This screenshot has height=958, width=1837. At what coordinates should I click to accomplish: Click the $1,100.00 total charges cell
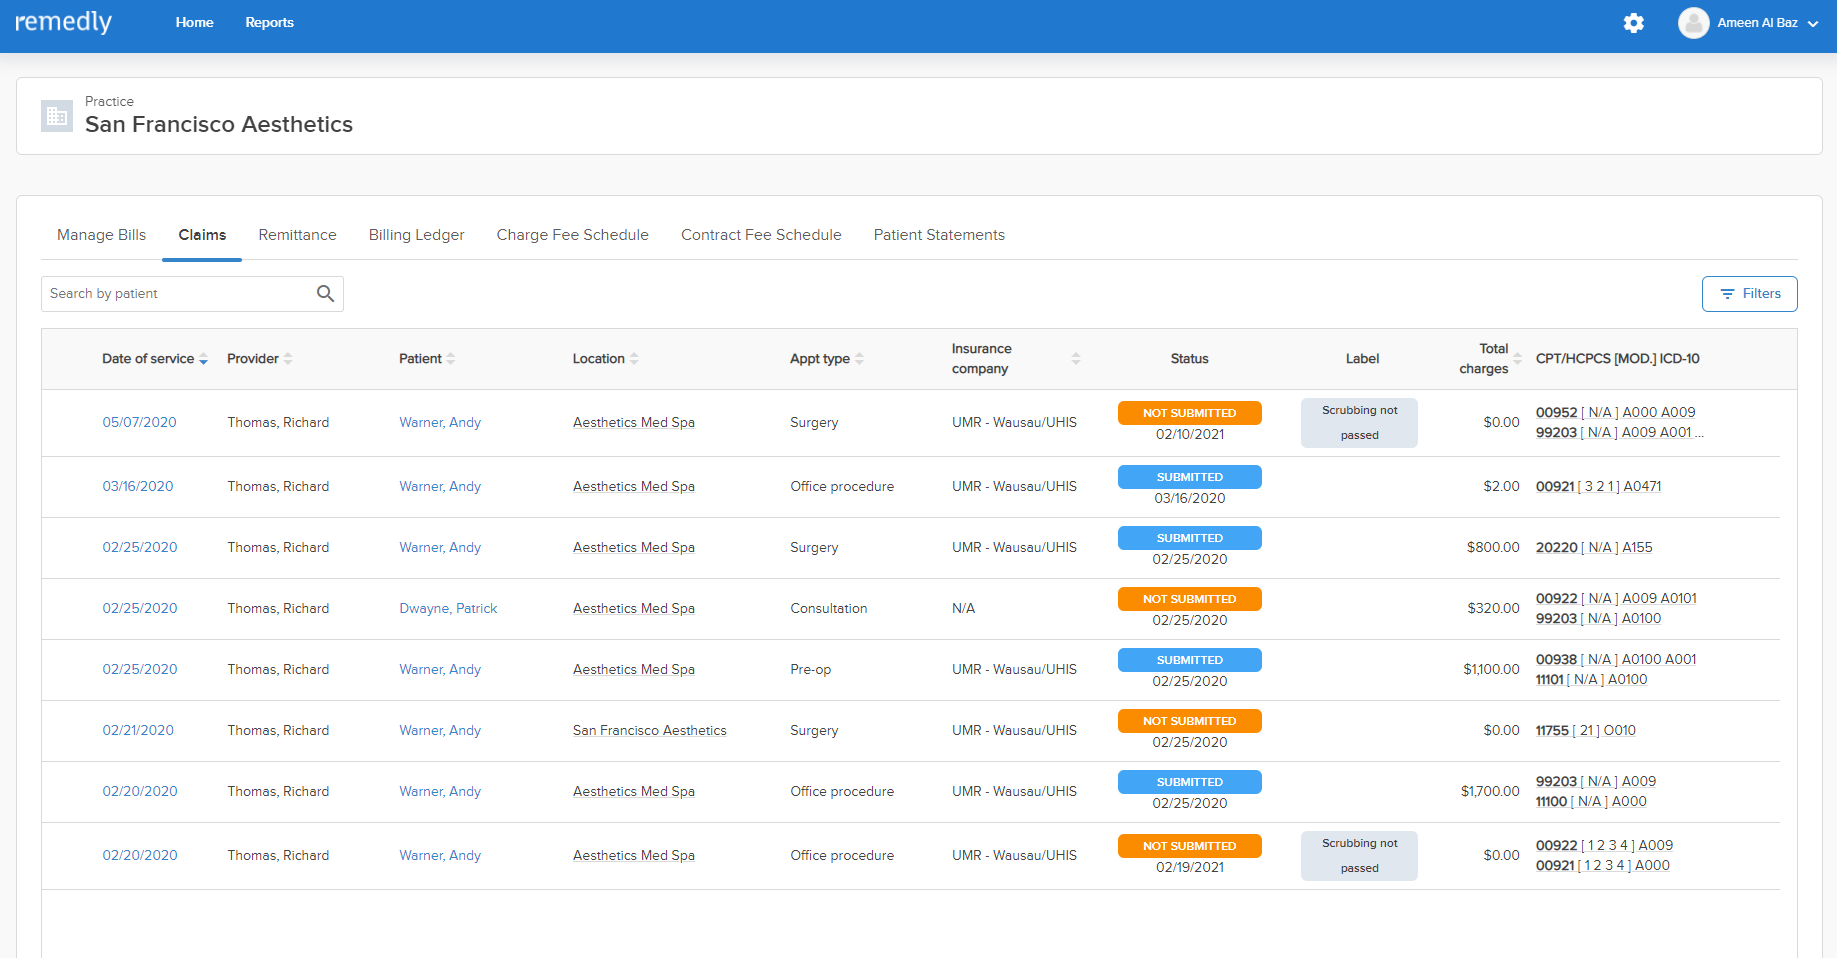1491,670
